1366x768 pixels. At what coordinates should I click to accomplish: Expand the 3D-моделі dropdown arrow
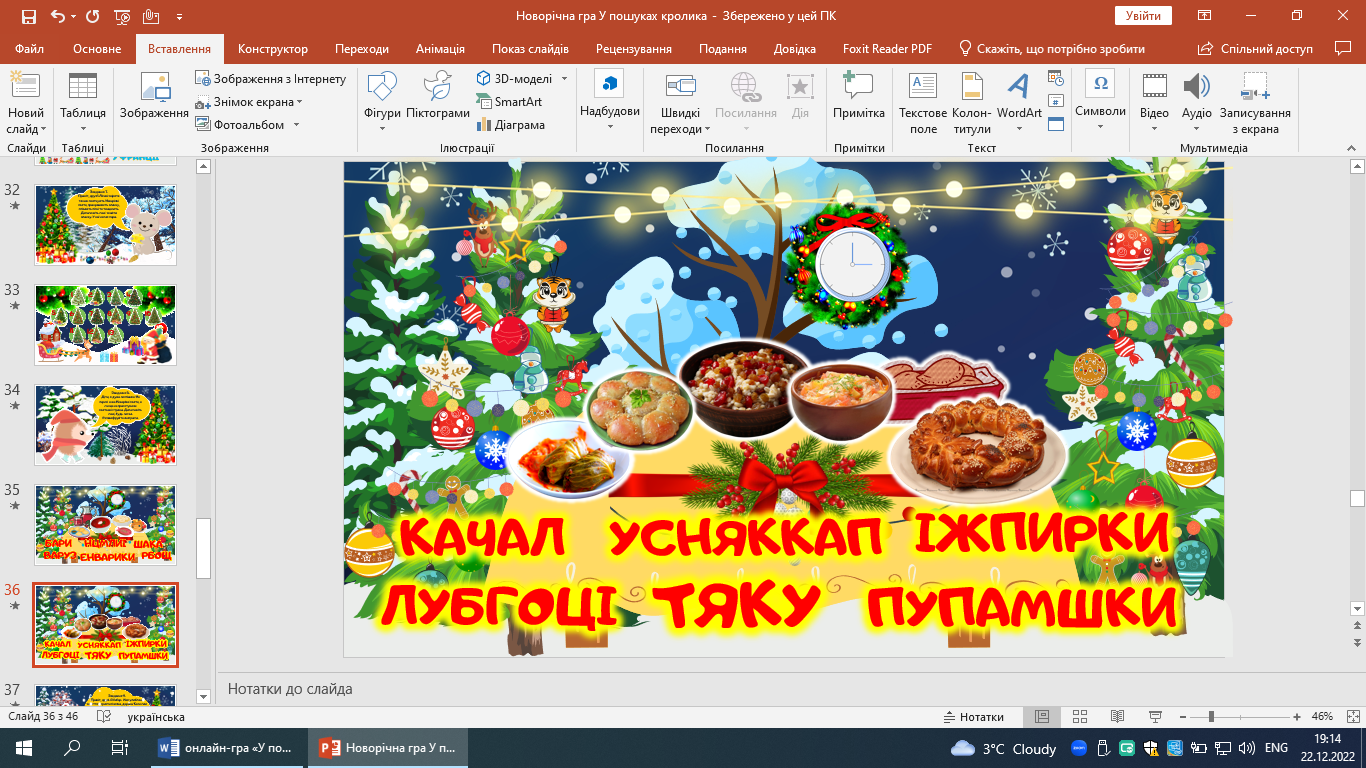tap(563, 78)
